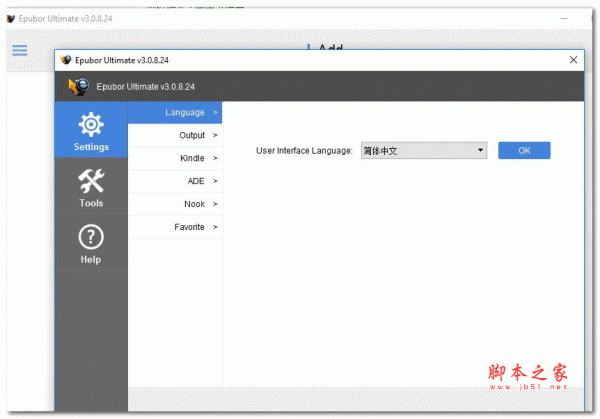The image size is (600, 419).
Task: Open the Tools section in the sidebar
Action: (91, 187)
